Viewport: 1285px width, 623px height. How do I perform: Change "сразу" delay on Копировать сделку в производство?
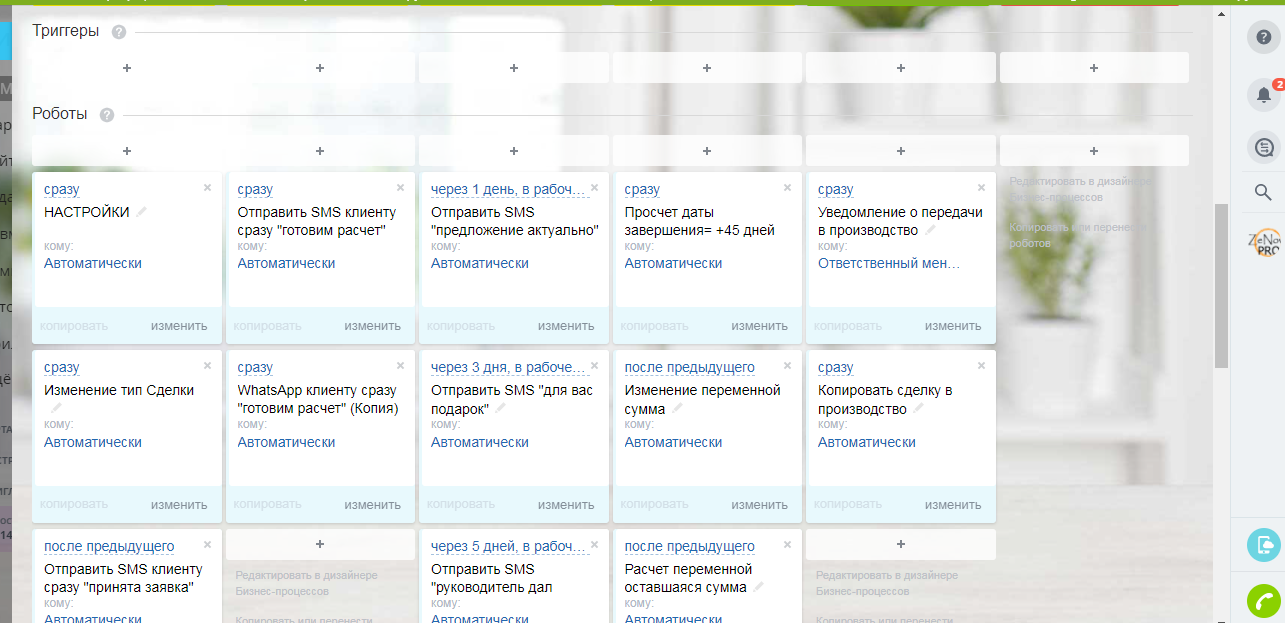pos(836,368)
